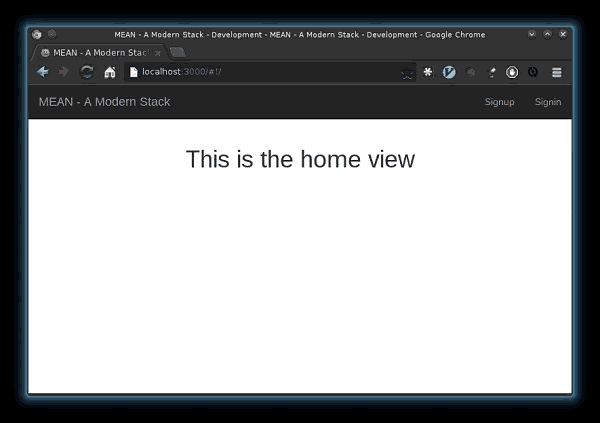Bookmark this page with the star icon
The width and height of the screenshot is (600, 423).
coord(407,72)
